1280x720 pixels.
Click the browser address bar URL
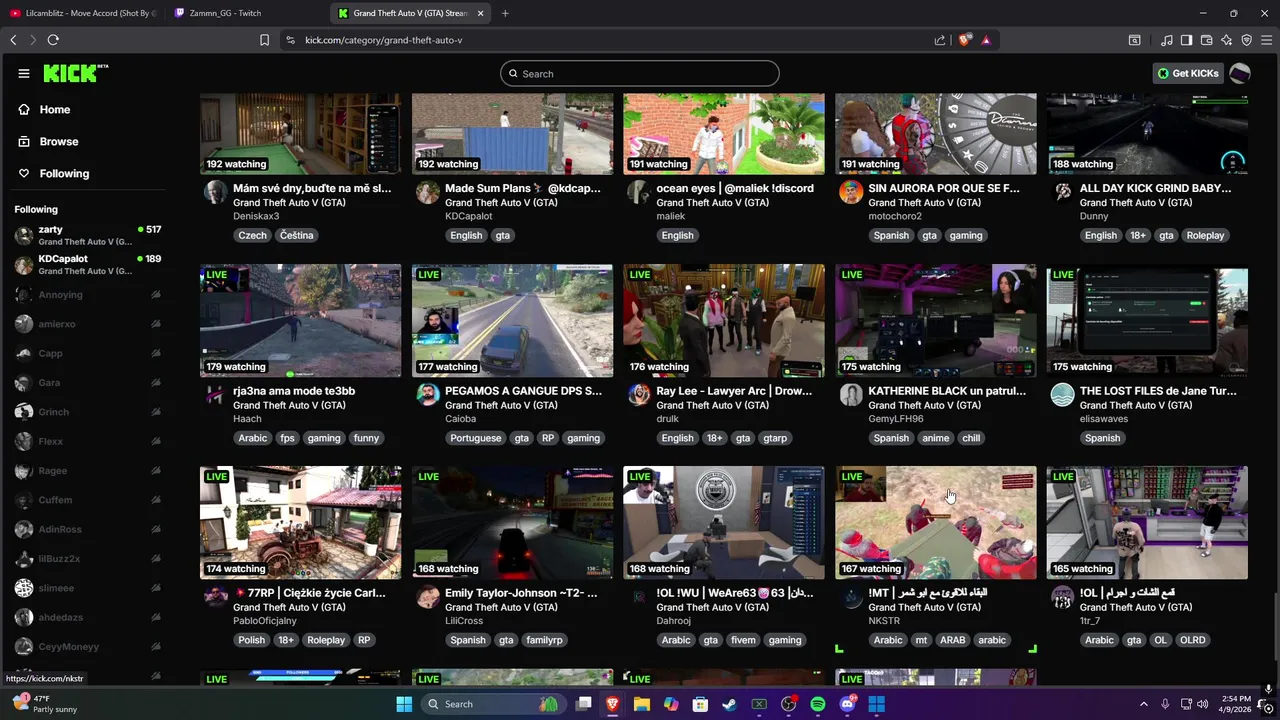[383, 40]
